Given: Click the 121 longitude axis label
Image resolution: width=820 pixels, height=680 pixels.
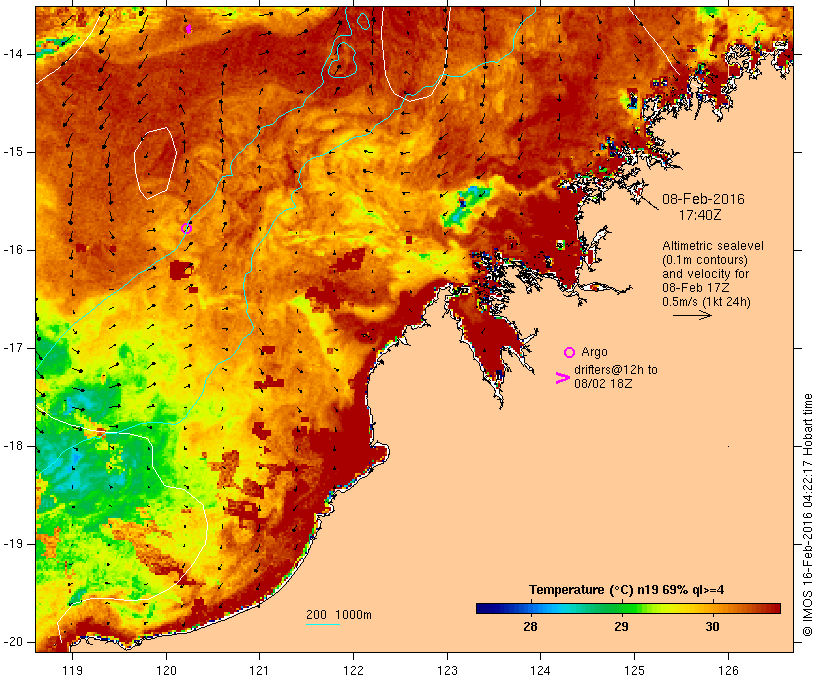Looking at the screenshot, I should (259, 671).
